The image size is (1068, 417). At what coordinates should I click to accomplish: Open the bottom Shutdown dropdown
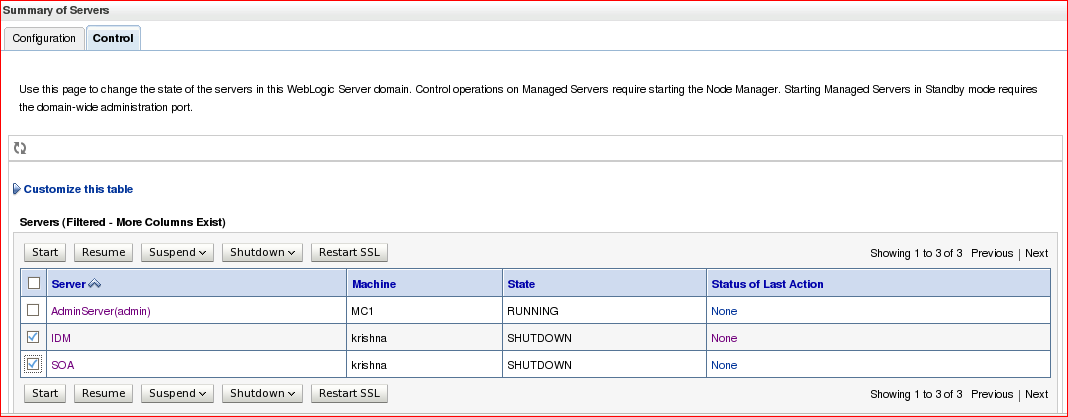262,393
